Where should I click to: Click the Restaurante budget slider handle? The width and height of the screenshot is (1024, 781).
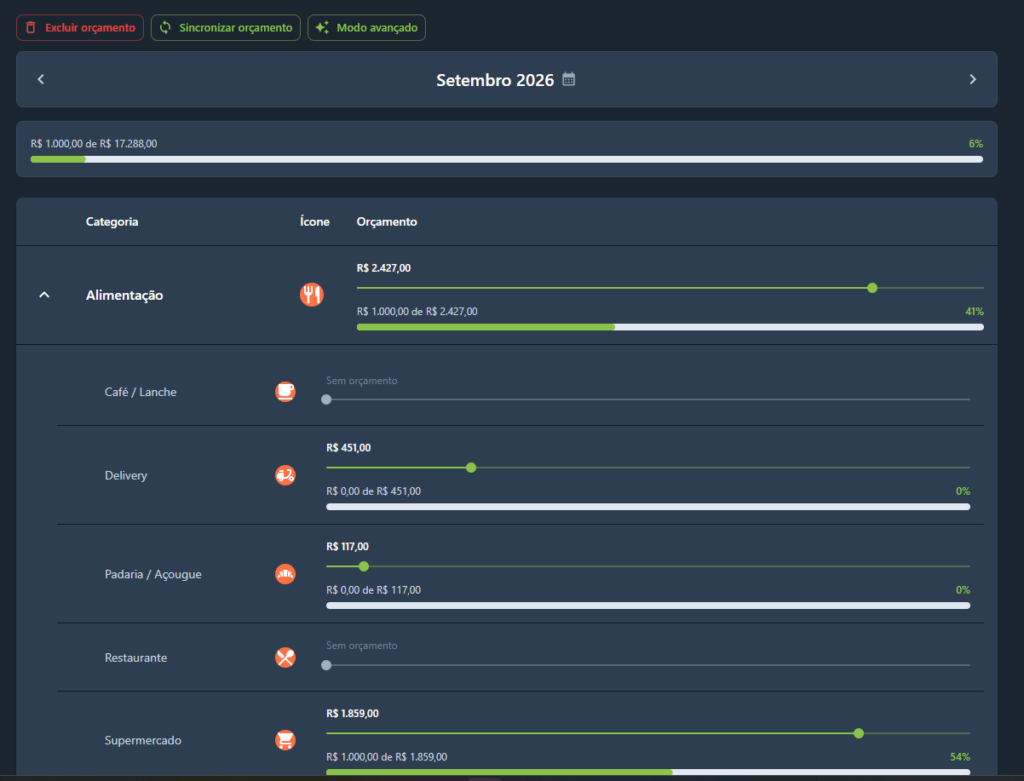pyautogui.click(x=327, y=665)
